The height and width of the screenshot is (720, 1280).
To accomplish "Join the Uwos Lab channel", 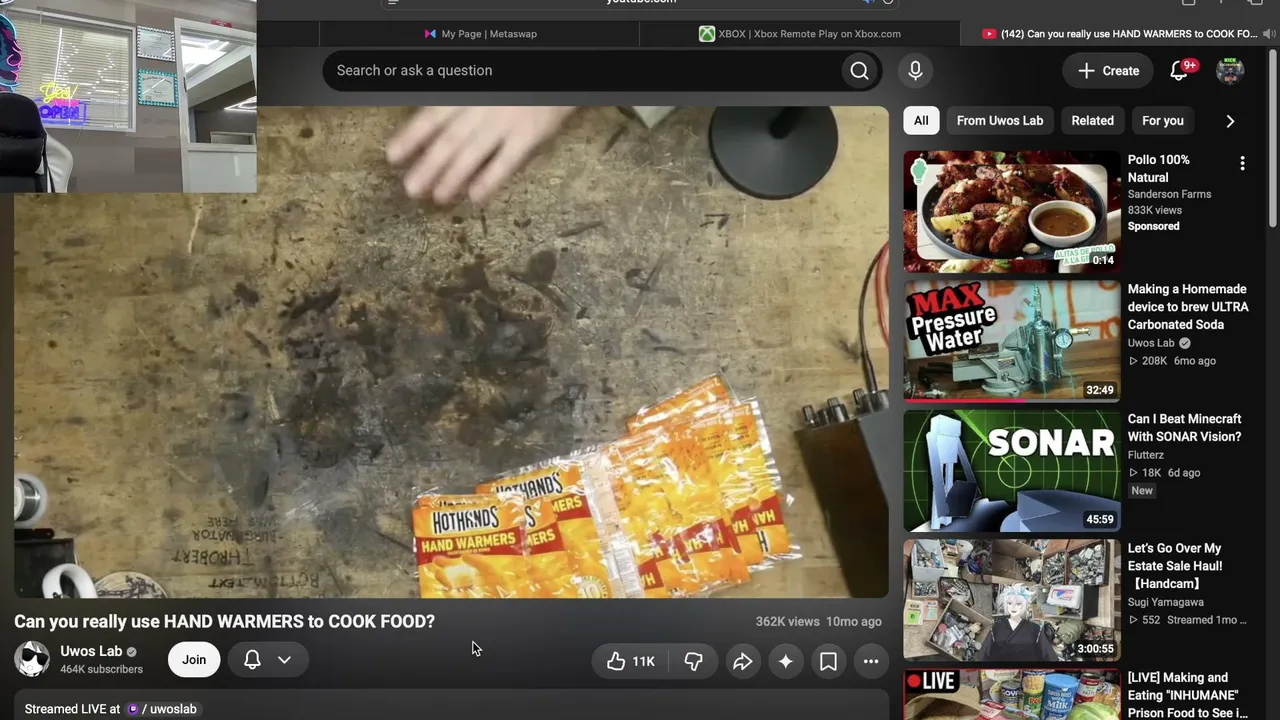I will coord(194,660).
